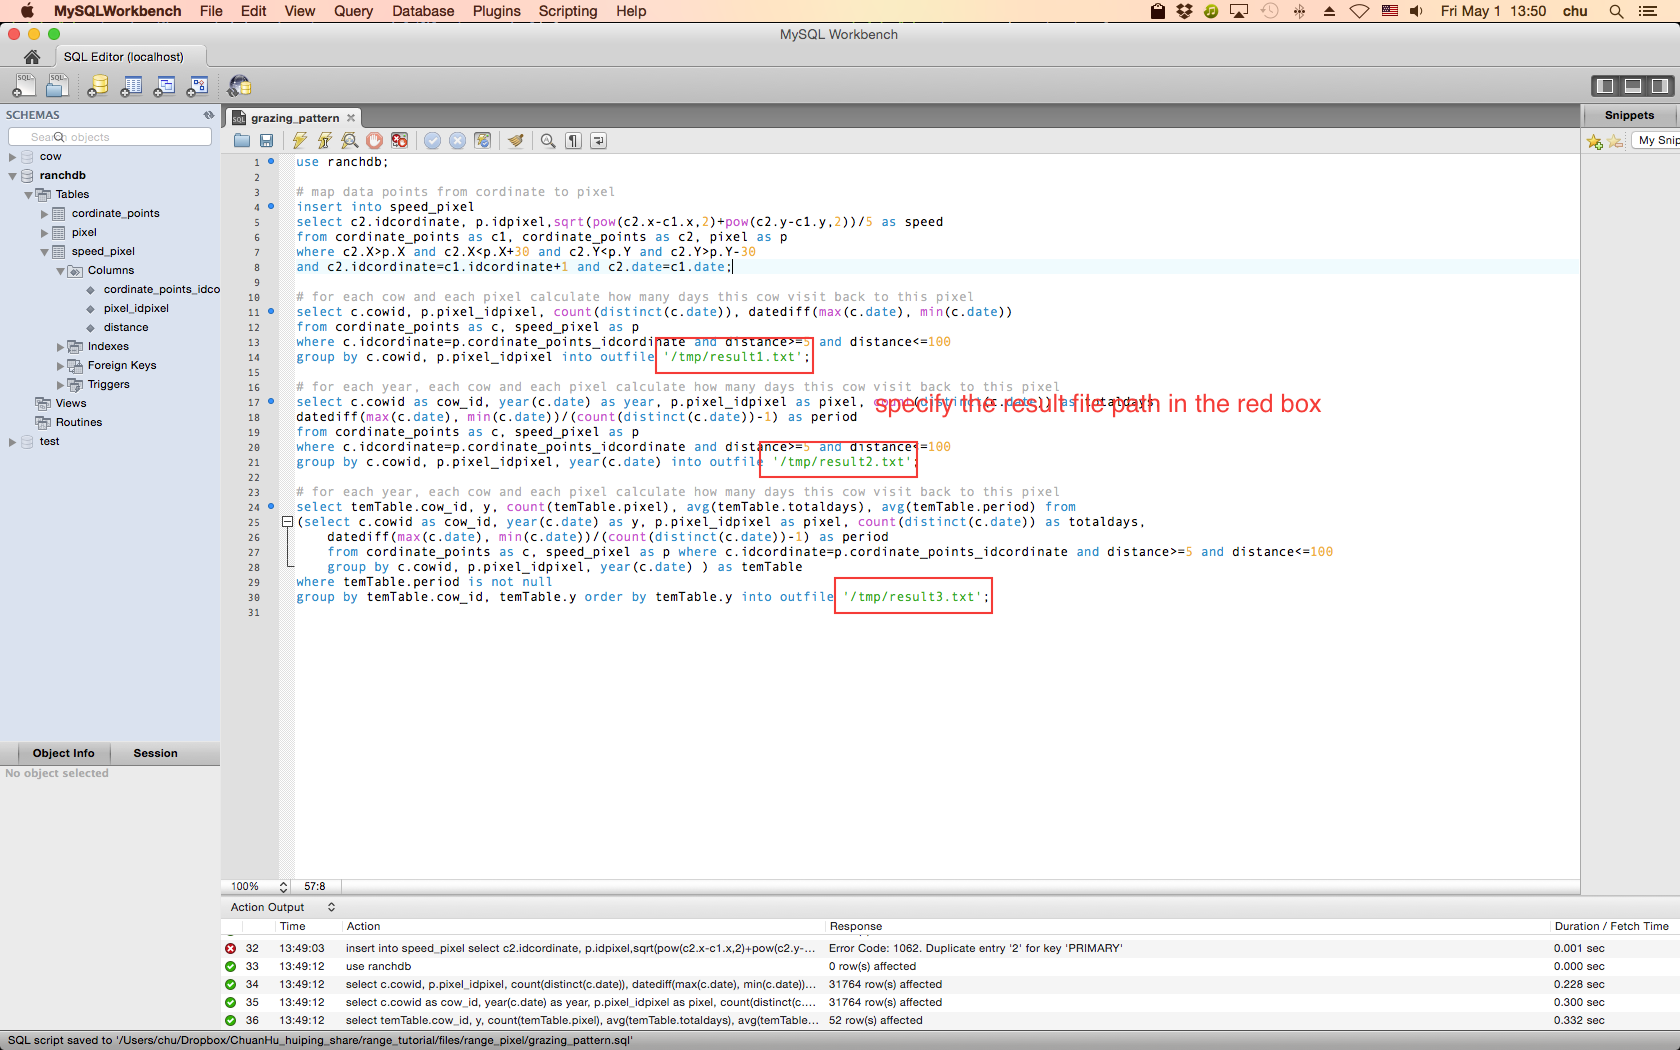
Task: Create a new SQL tab
Action: coord(24,86)
